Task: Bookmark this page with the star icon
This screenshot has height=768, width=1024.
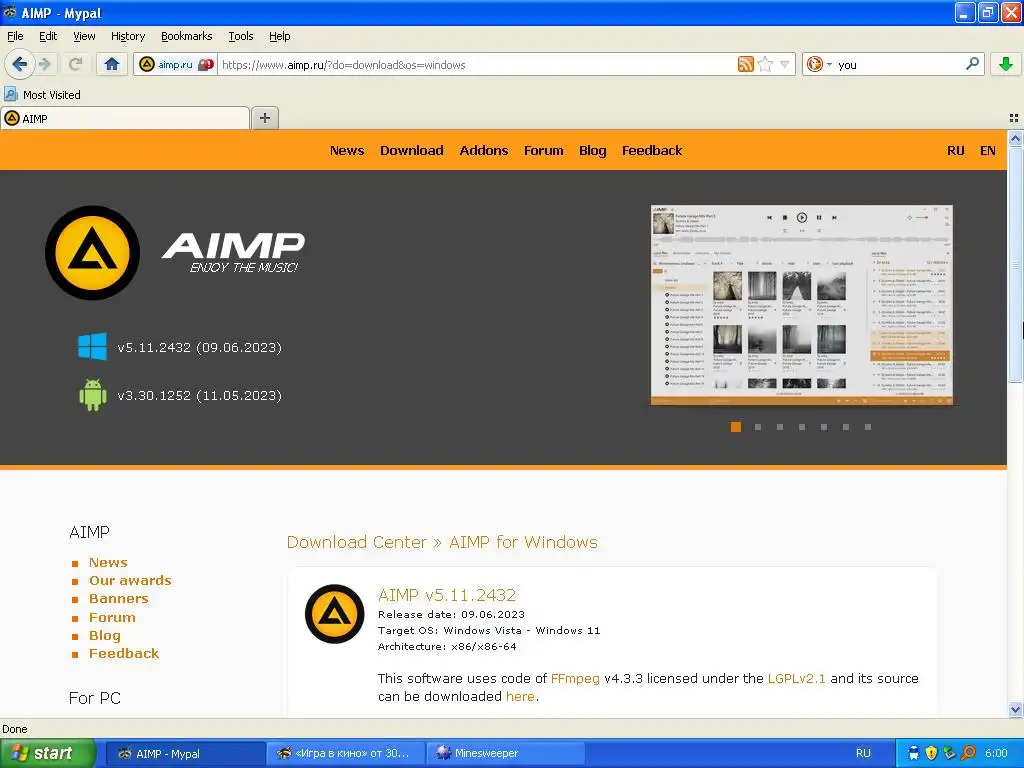Action: point(765,64)
